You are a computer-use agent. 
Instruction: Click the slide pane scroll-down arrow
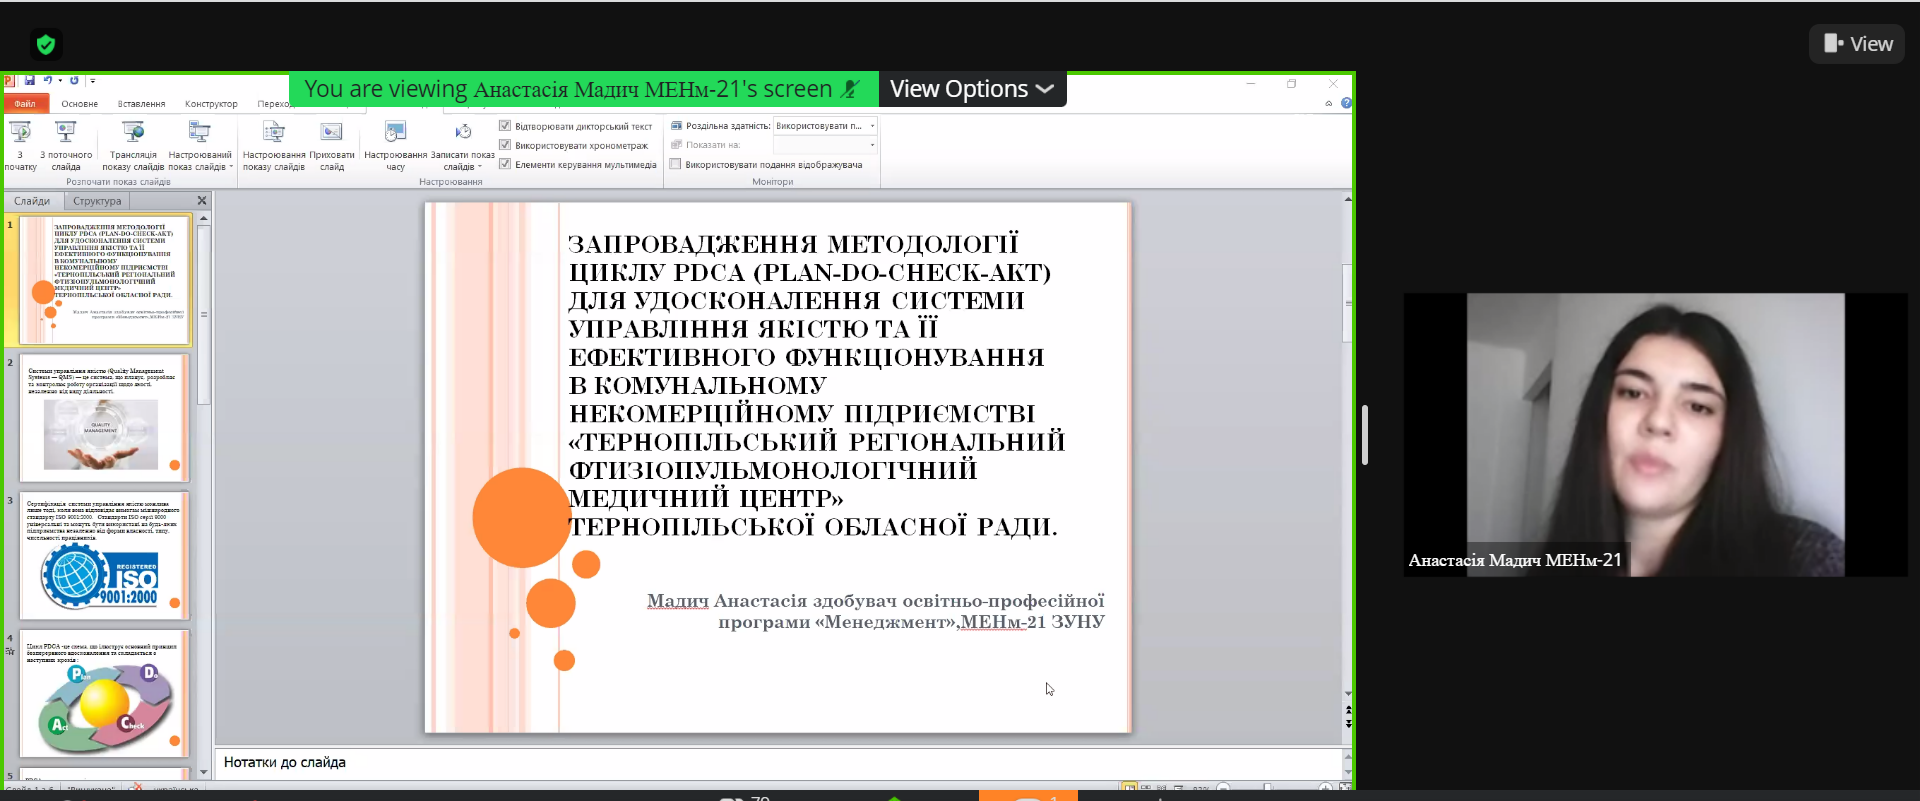click(1348, 693)
